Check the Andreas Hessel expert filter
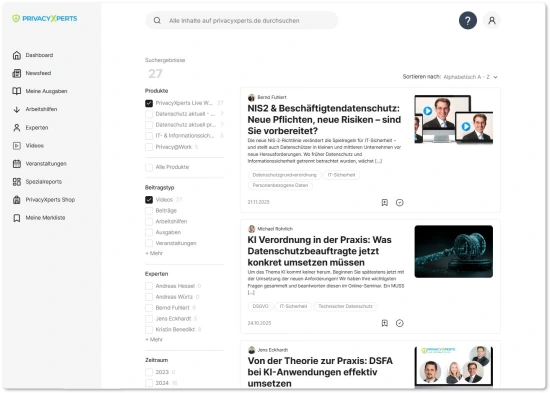 (149, 286)
